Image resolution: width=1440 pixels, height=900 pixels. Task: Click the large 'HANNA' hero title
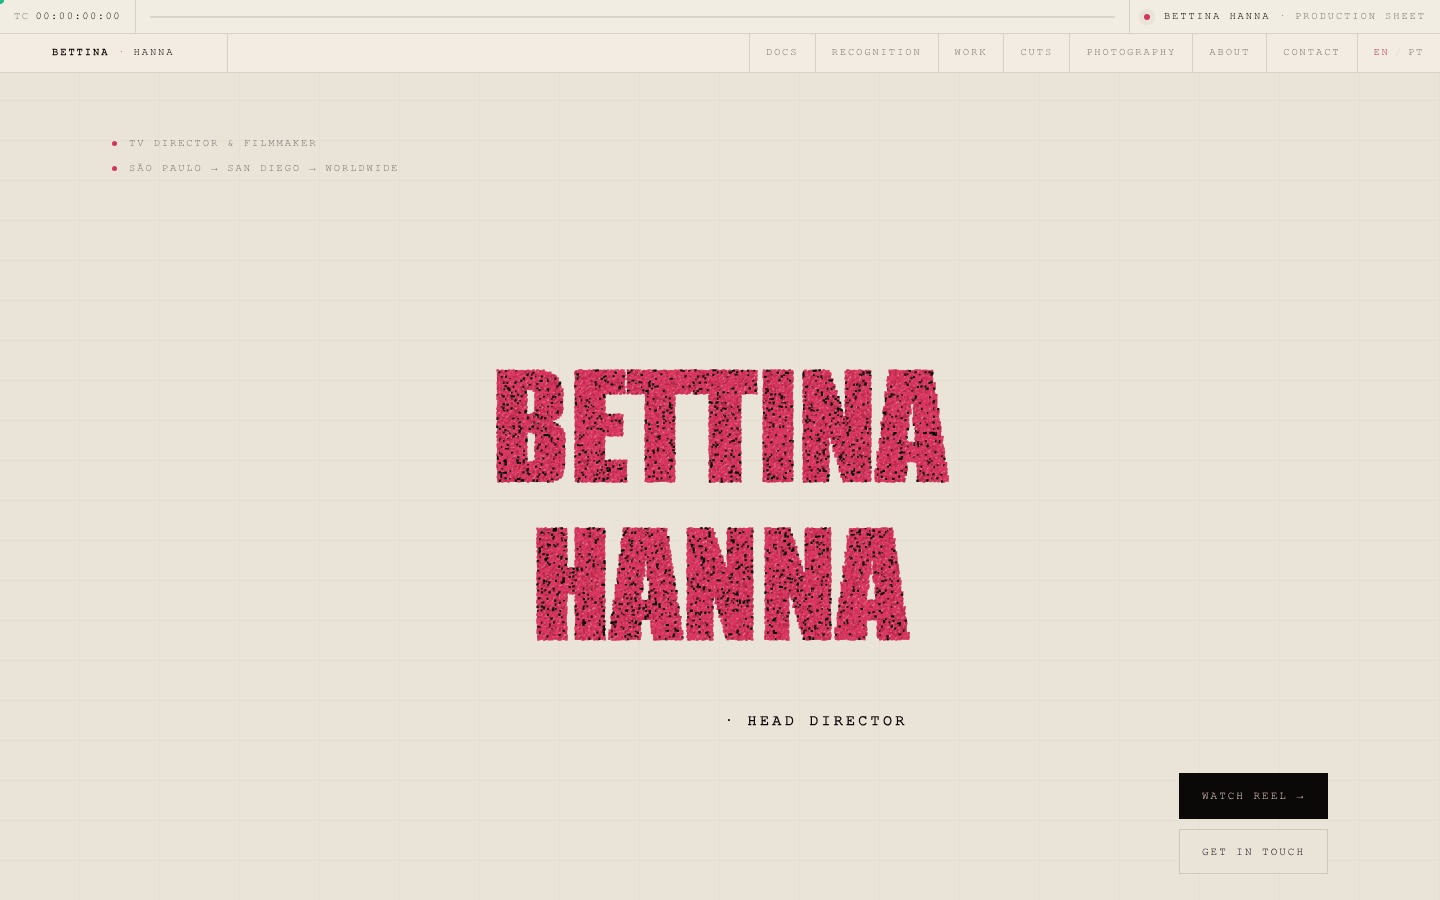(722, 584)
